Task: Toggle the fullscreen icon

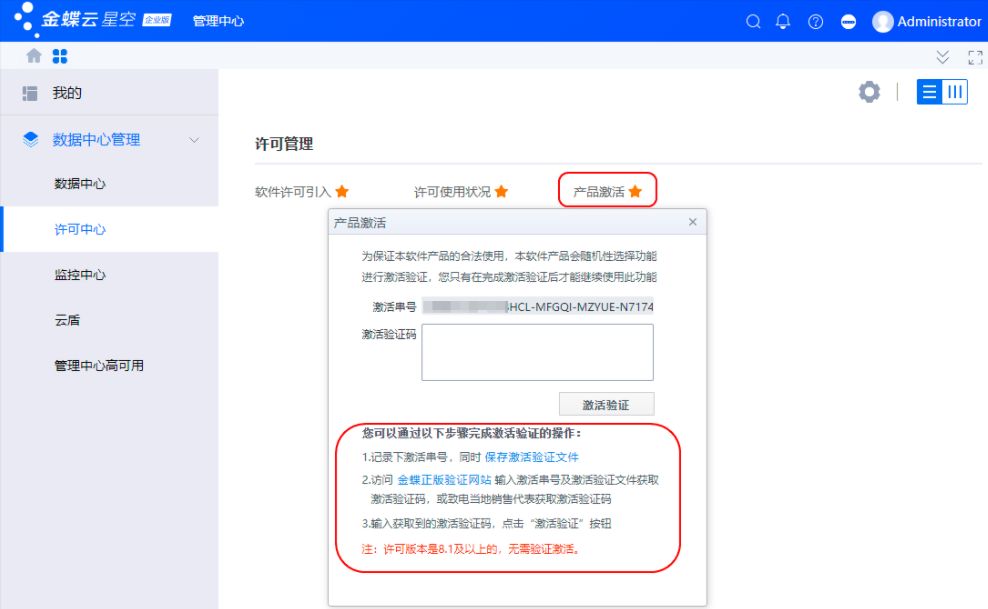Action: click(975, 57)
